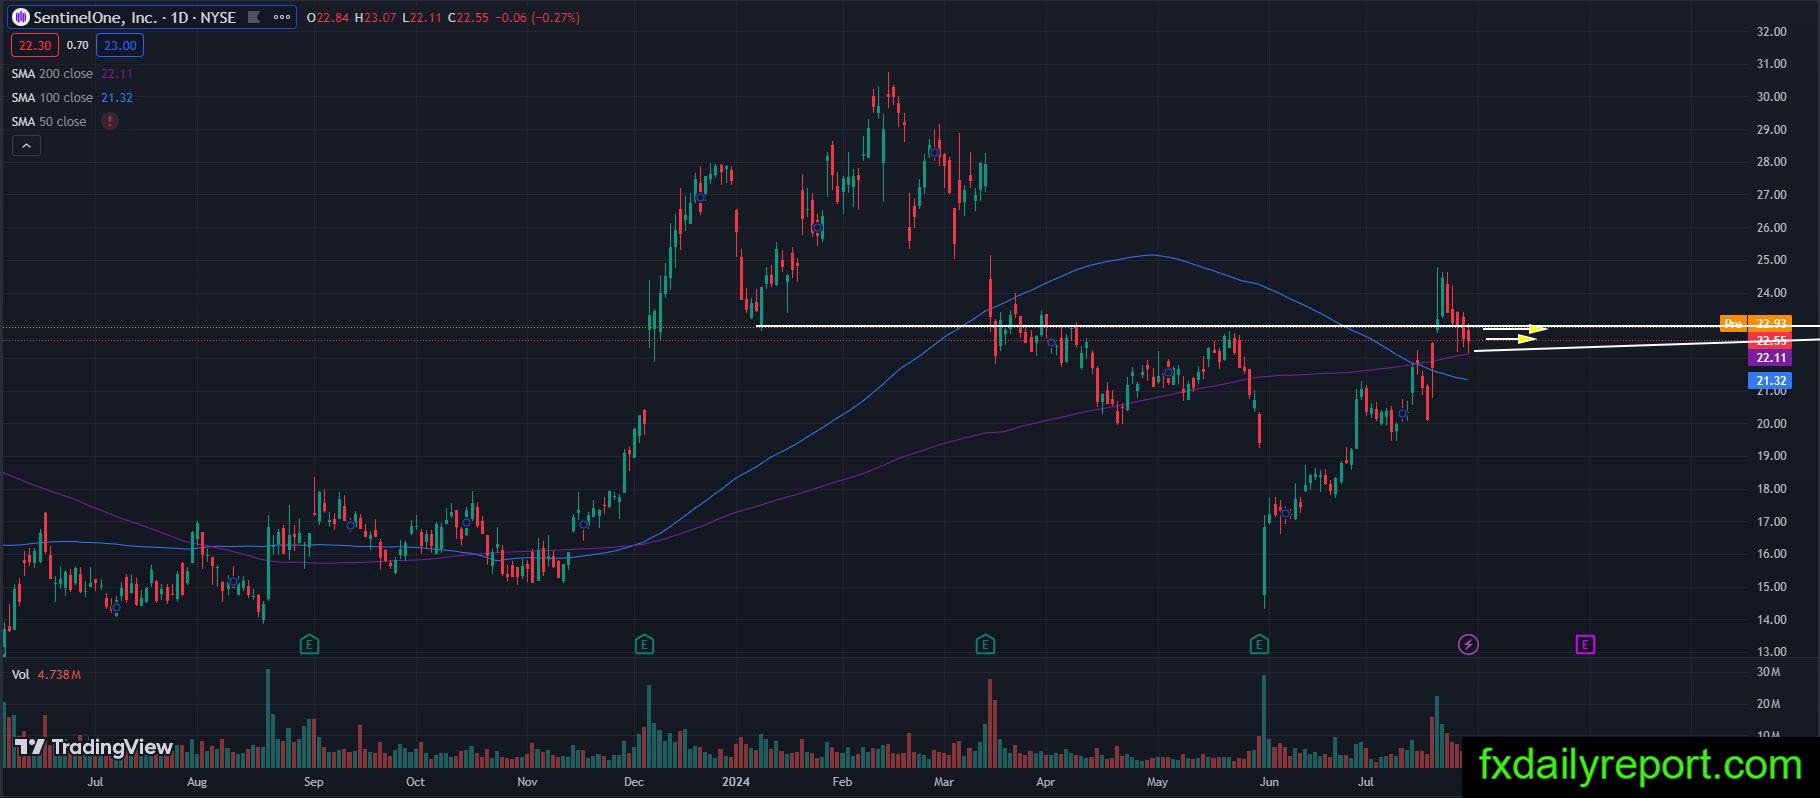Click the blue 23.00 buy price button

coord(120,45)
